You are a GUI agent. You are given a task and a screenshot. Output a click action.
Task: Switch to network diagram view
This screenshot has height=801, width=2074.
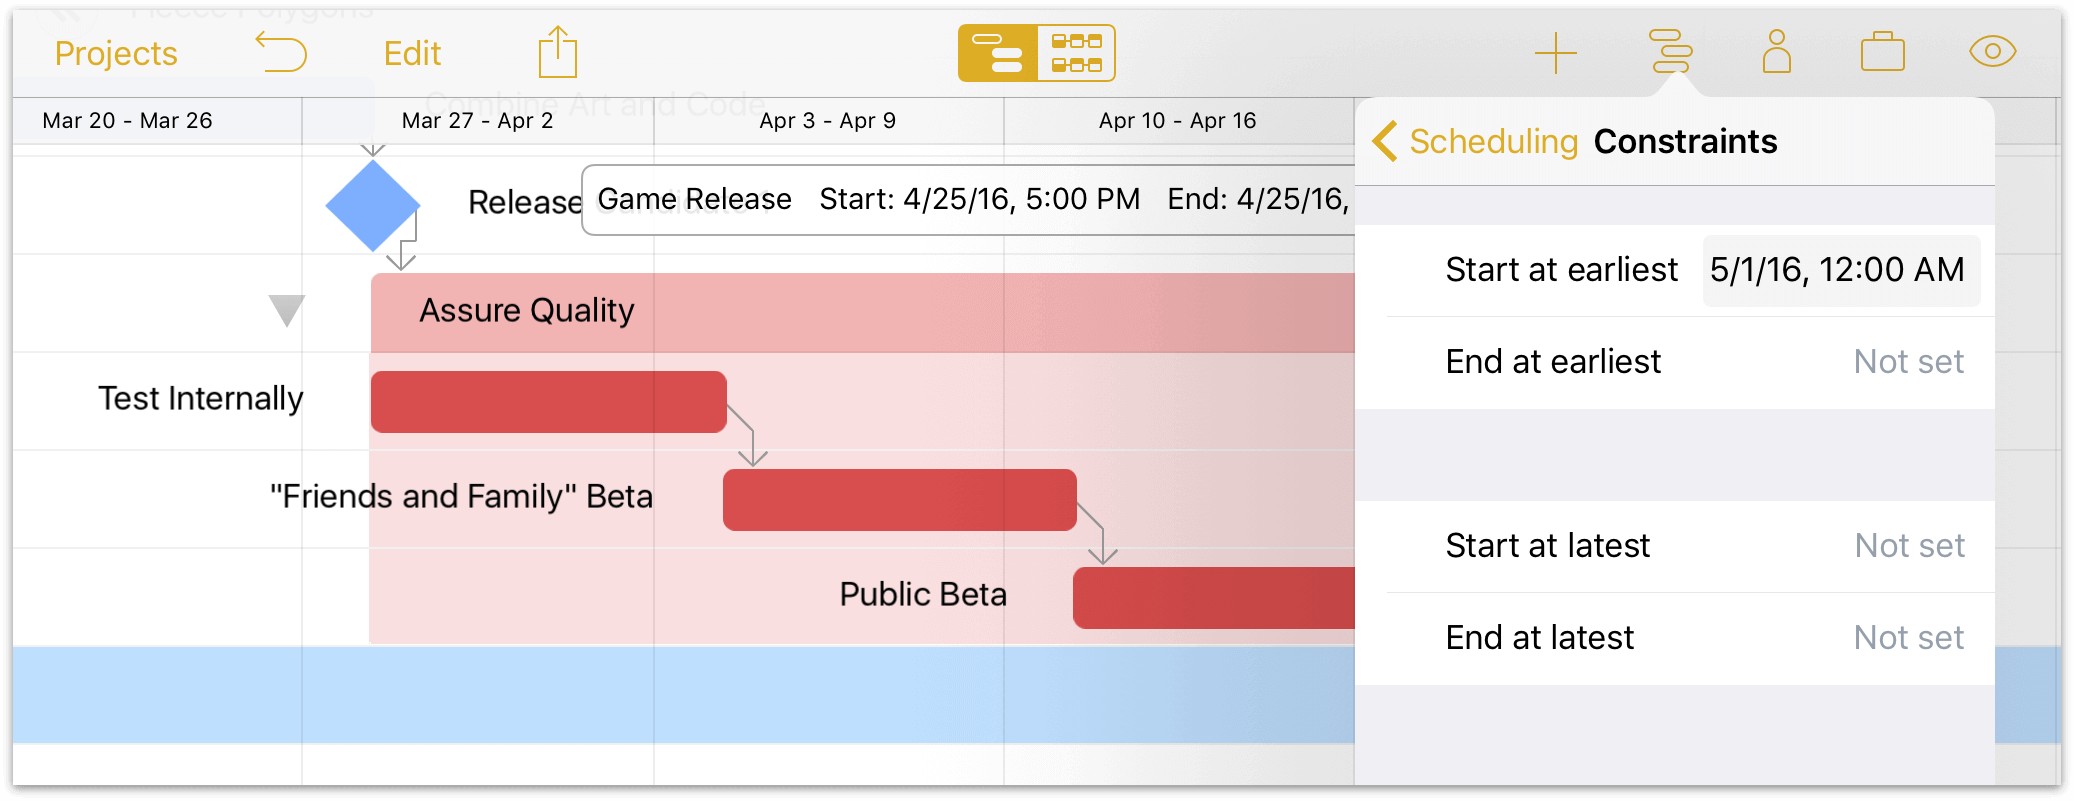[1076, 53]
